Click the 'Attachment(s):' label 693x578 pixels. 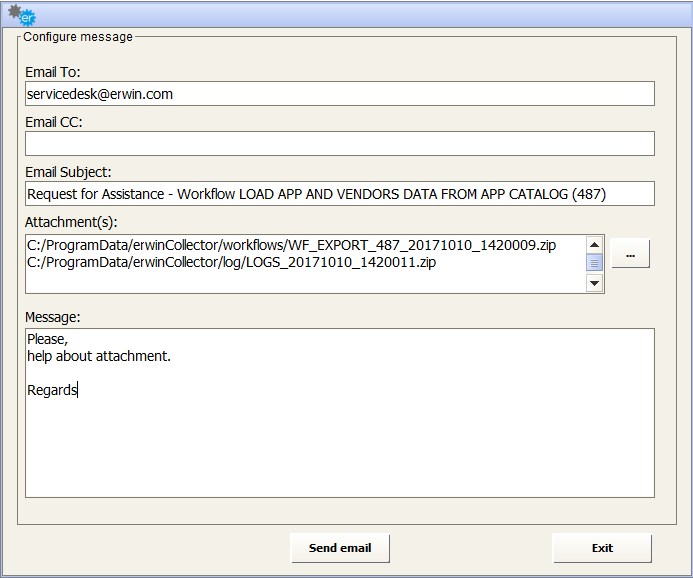72,222
